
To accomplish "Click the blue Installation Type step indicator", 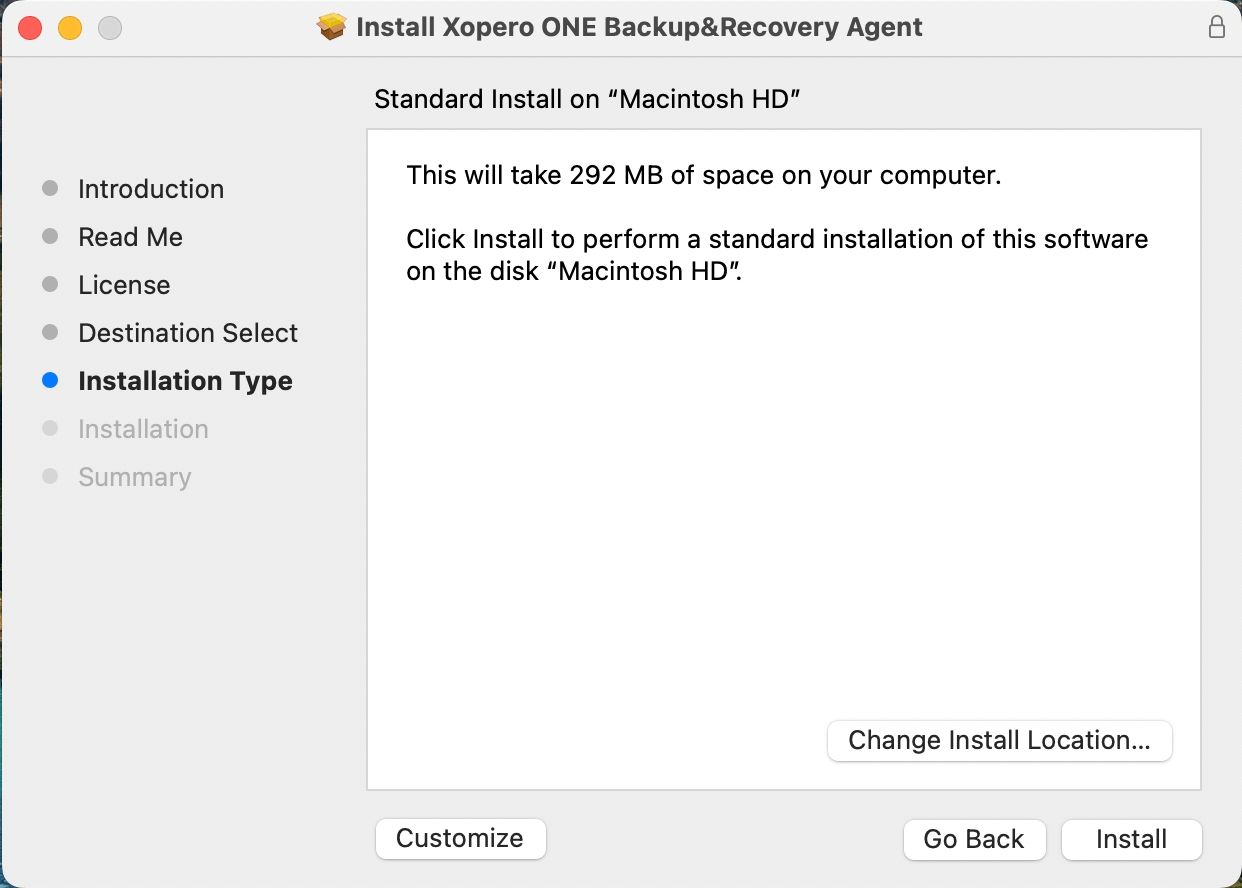I will (51, 381).
